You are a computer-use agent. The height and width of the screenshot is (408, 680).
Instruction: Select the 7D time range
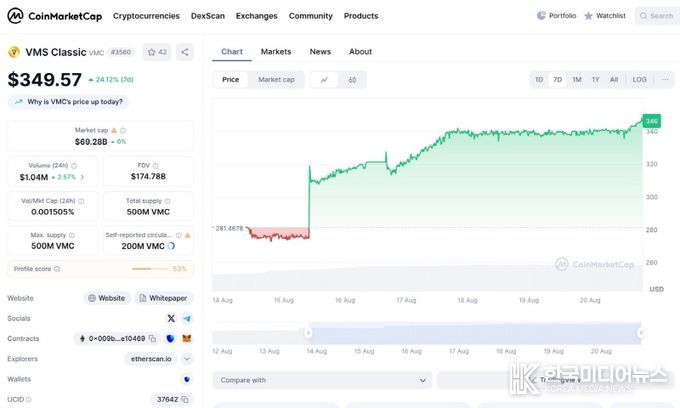point(558,80)
